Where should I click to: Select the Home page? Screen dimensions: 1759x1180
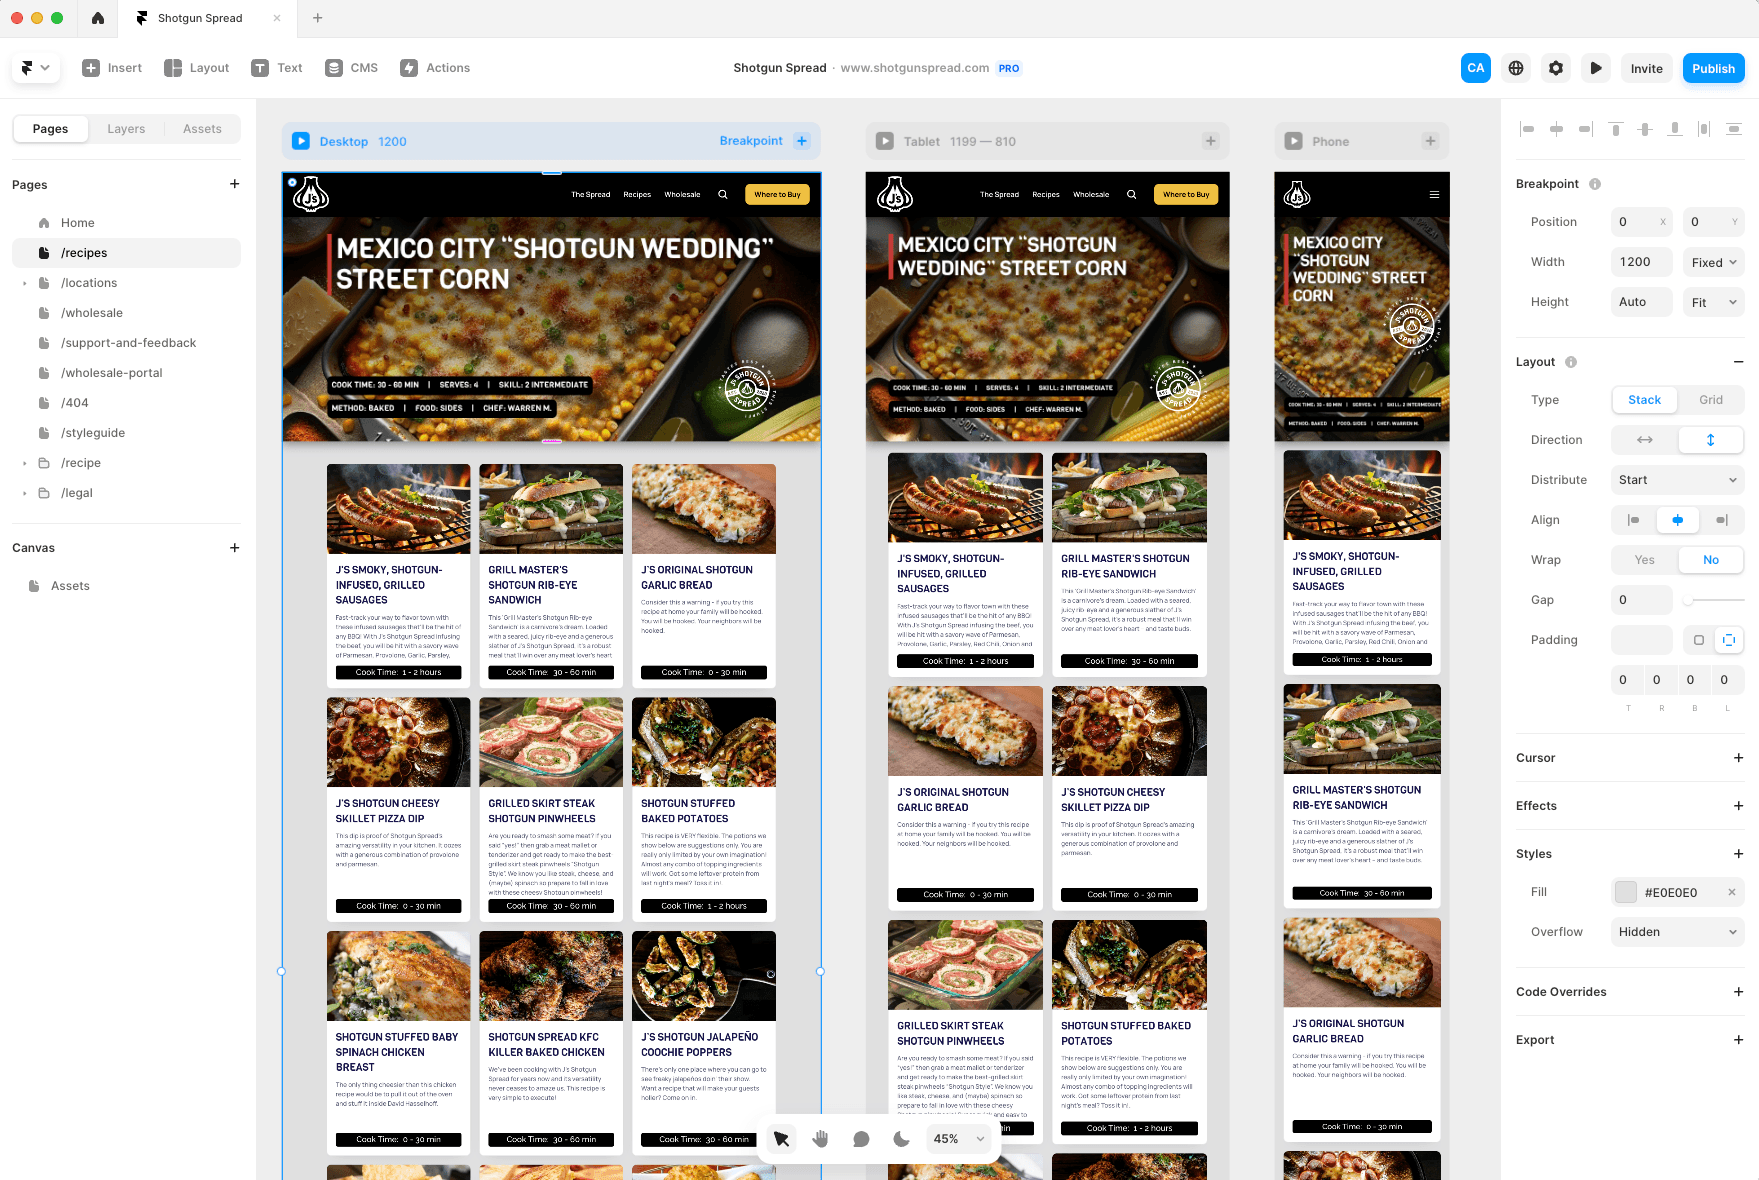coord(126,223)
